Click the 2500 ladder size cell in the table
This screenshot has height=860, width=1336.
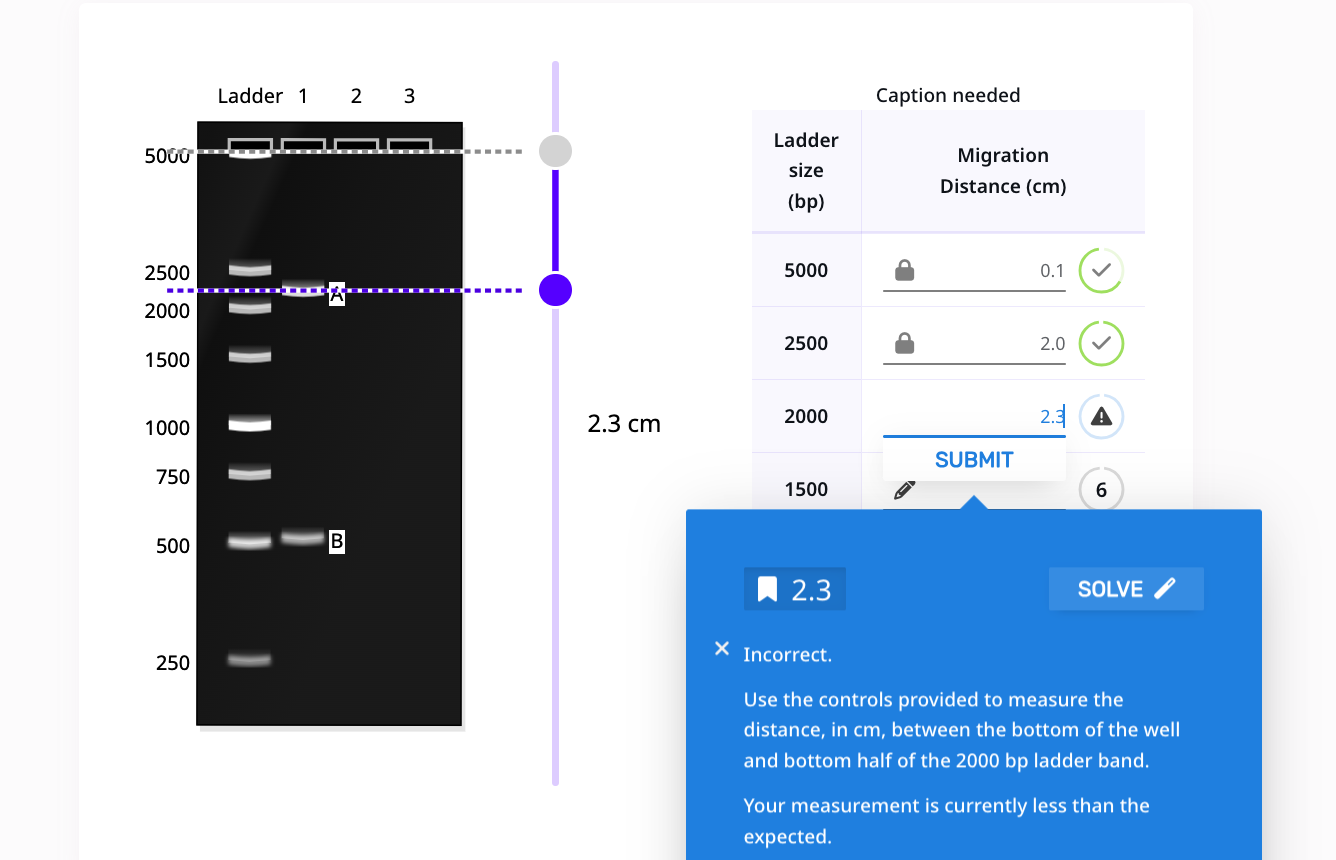806,343
